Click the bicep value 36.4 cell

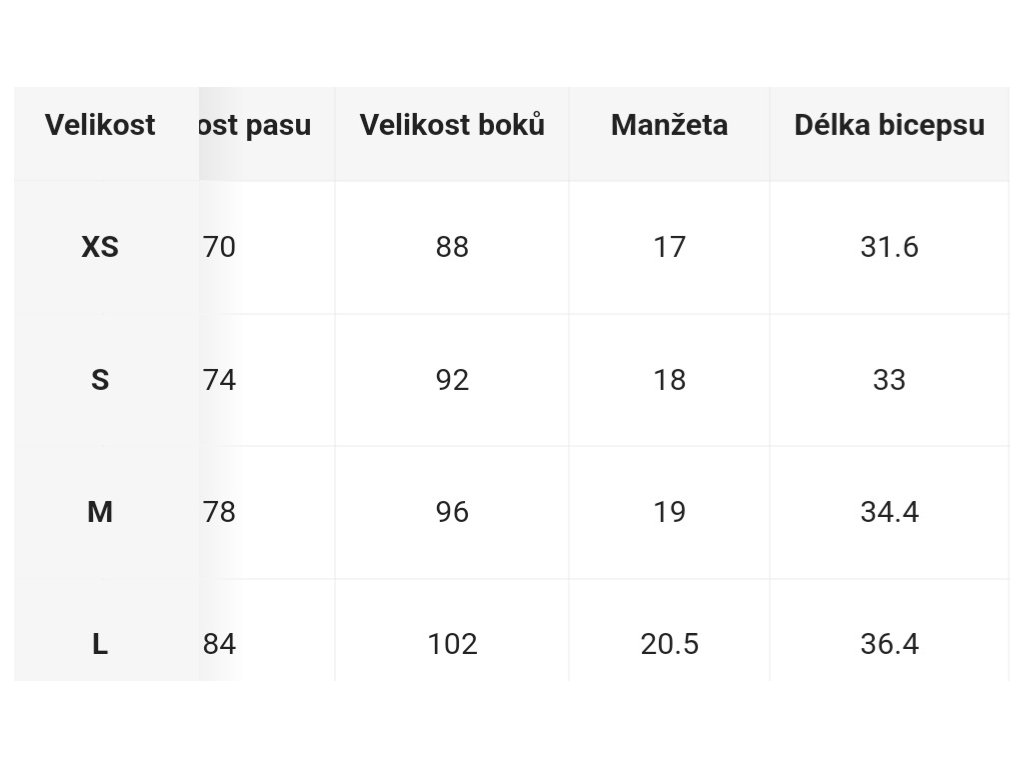[889, 645]
